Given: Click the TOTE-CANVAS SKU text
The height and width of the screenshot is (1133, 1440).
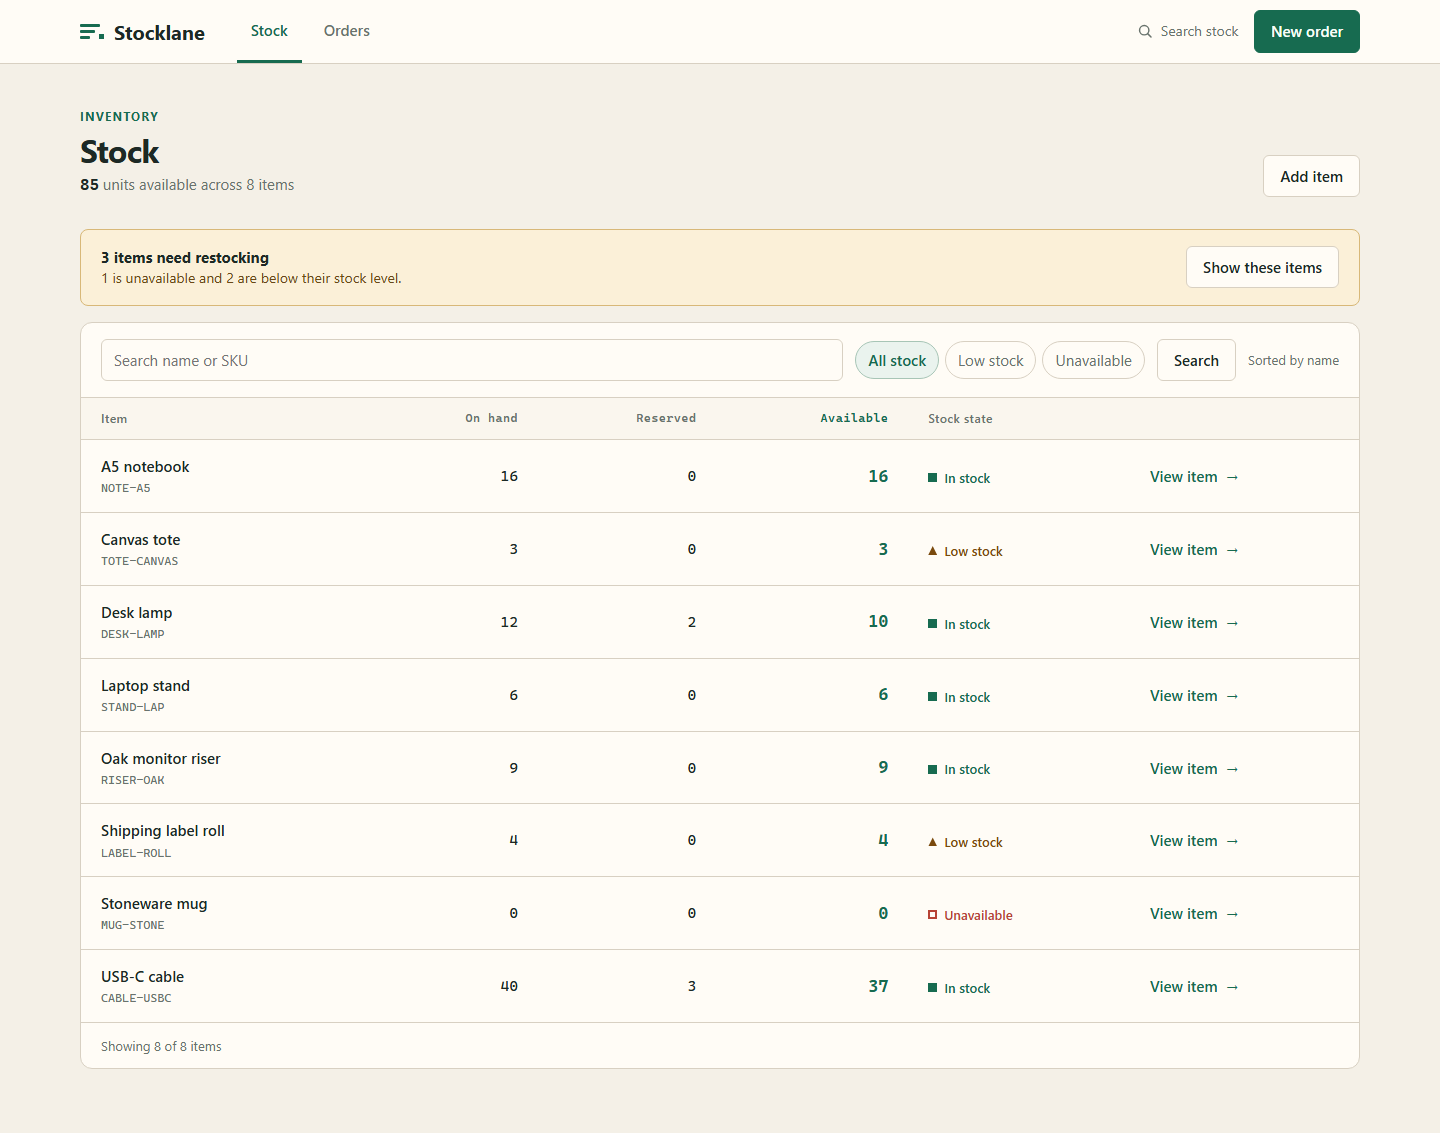Looking at the screenshot, I should pos(139,561).
